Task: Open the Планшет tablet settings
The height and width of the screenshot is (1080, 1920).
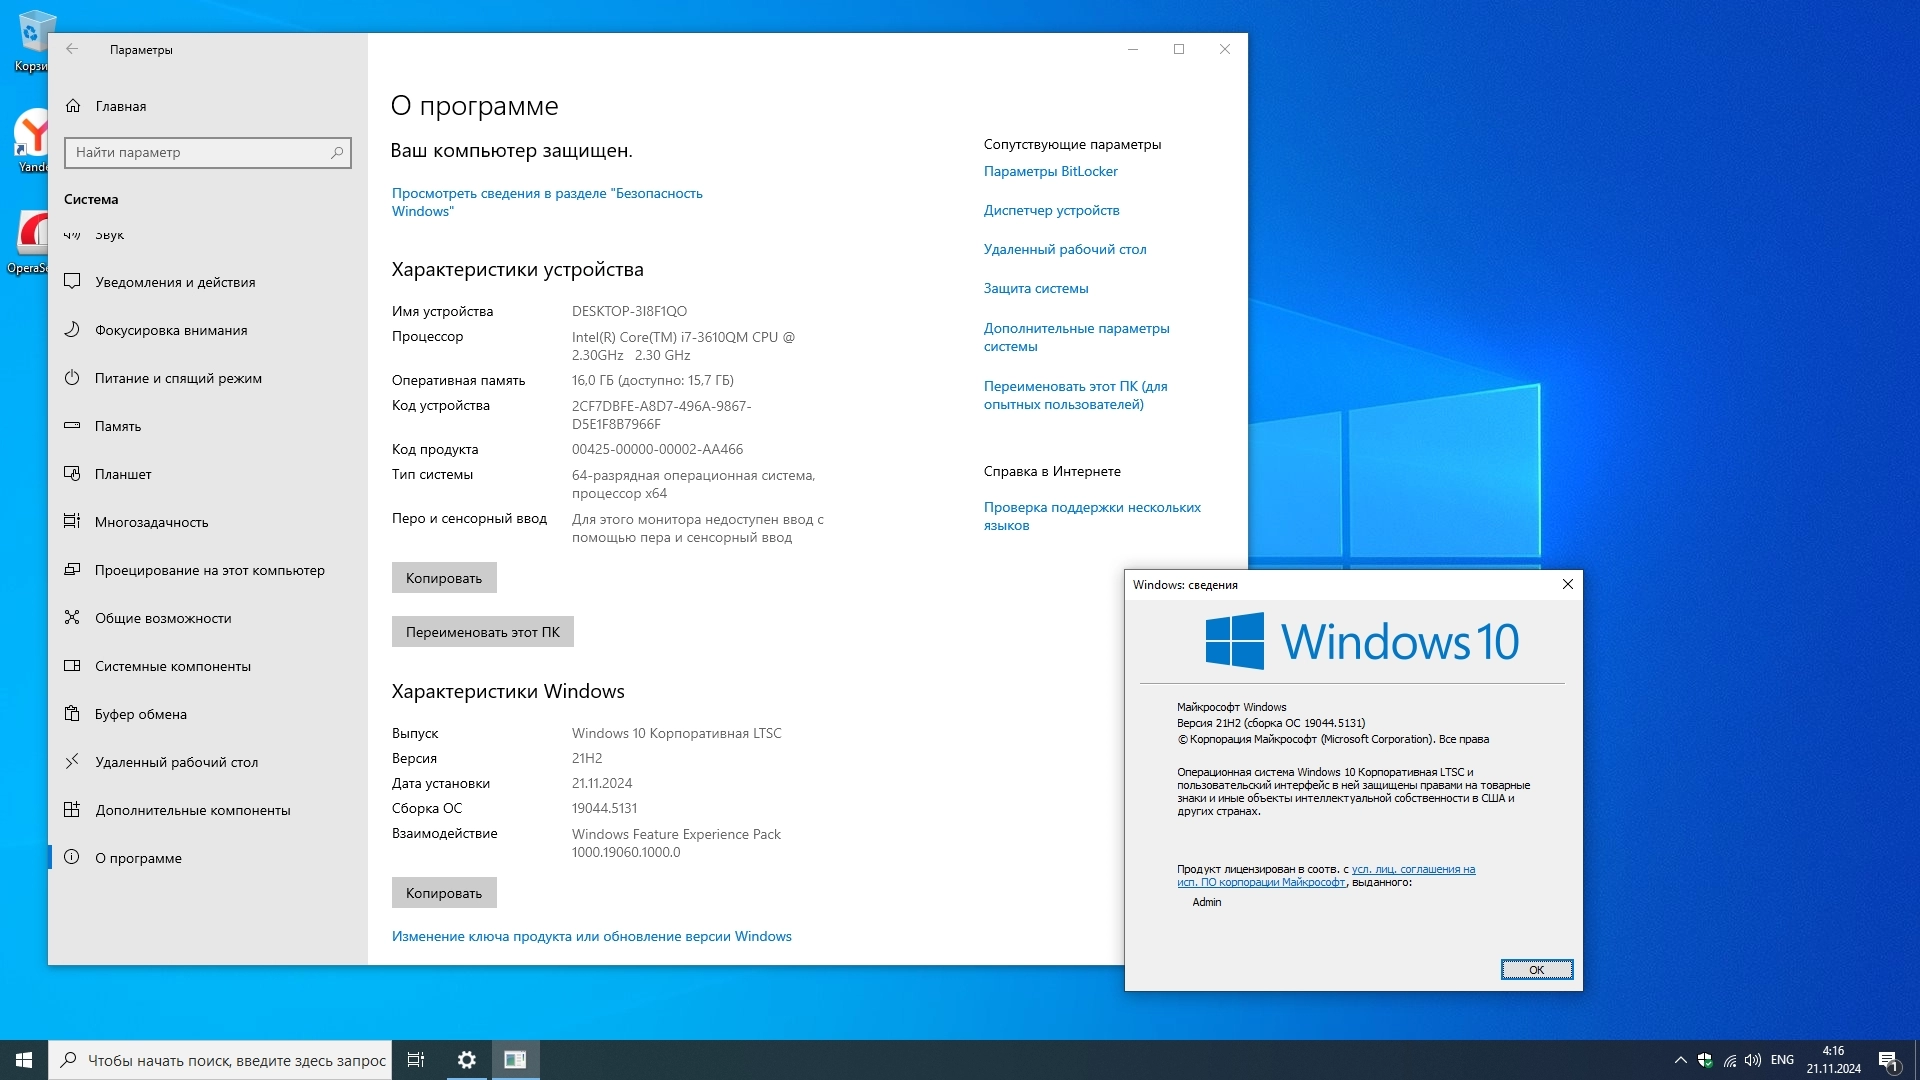Action: tap(123, 474)
